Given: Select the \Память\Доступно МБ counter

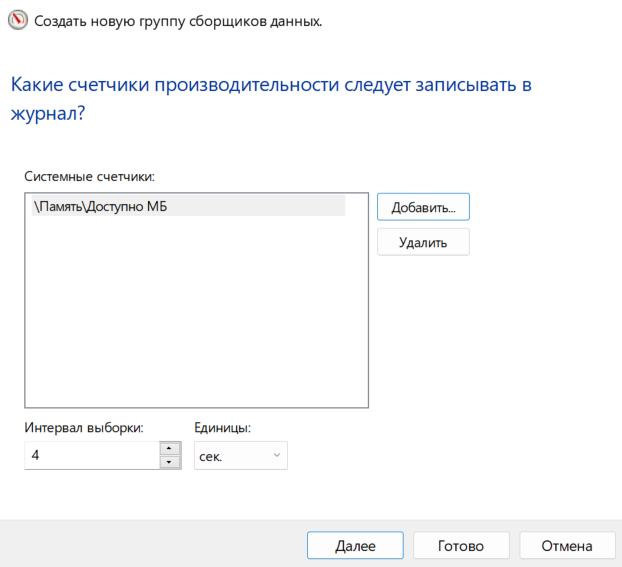Looking at the screenshot, I should 188,206.
